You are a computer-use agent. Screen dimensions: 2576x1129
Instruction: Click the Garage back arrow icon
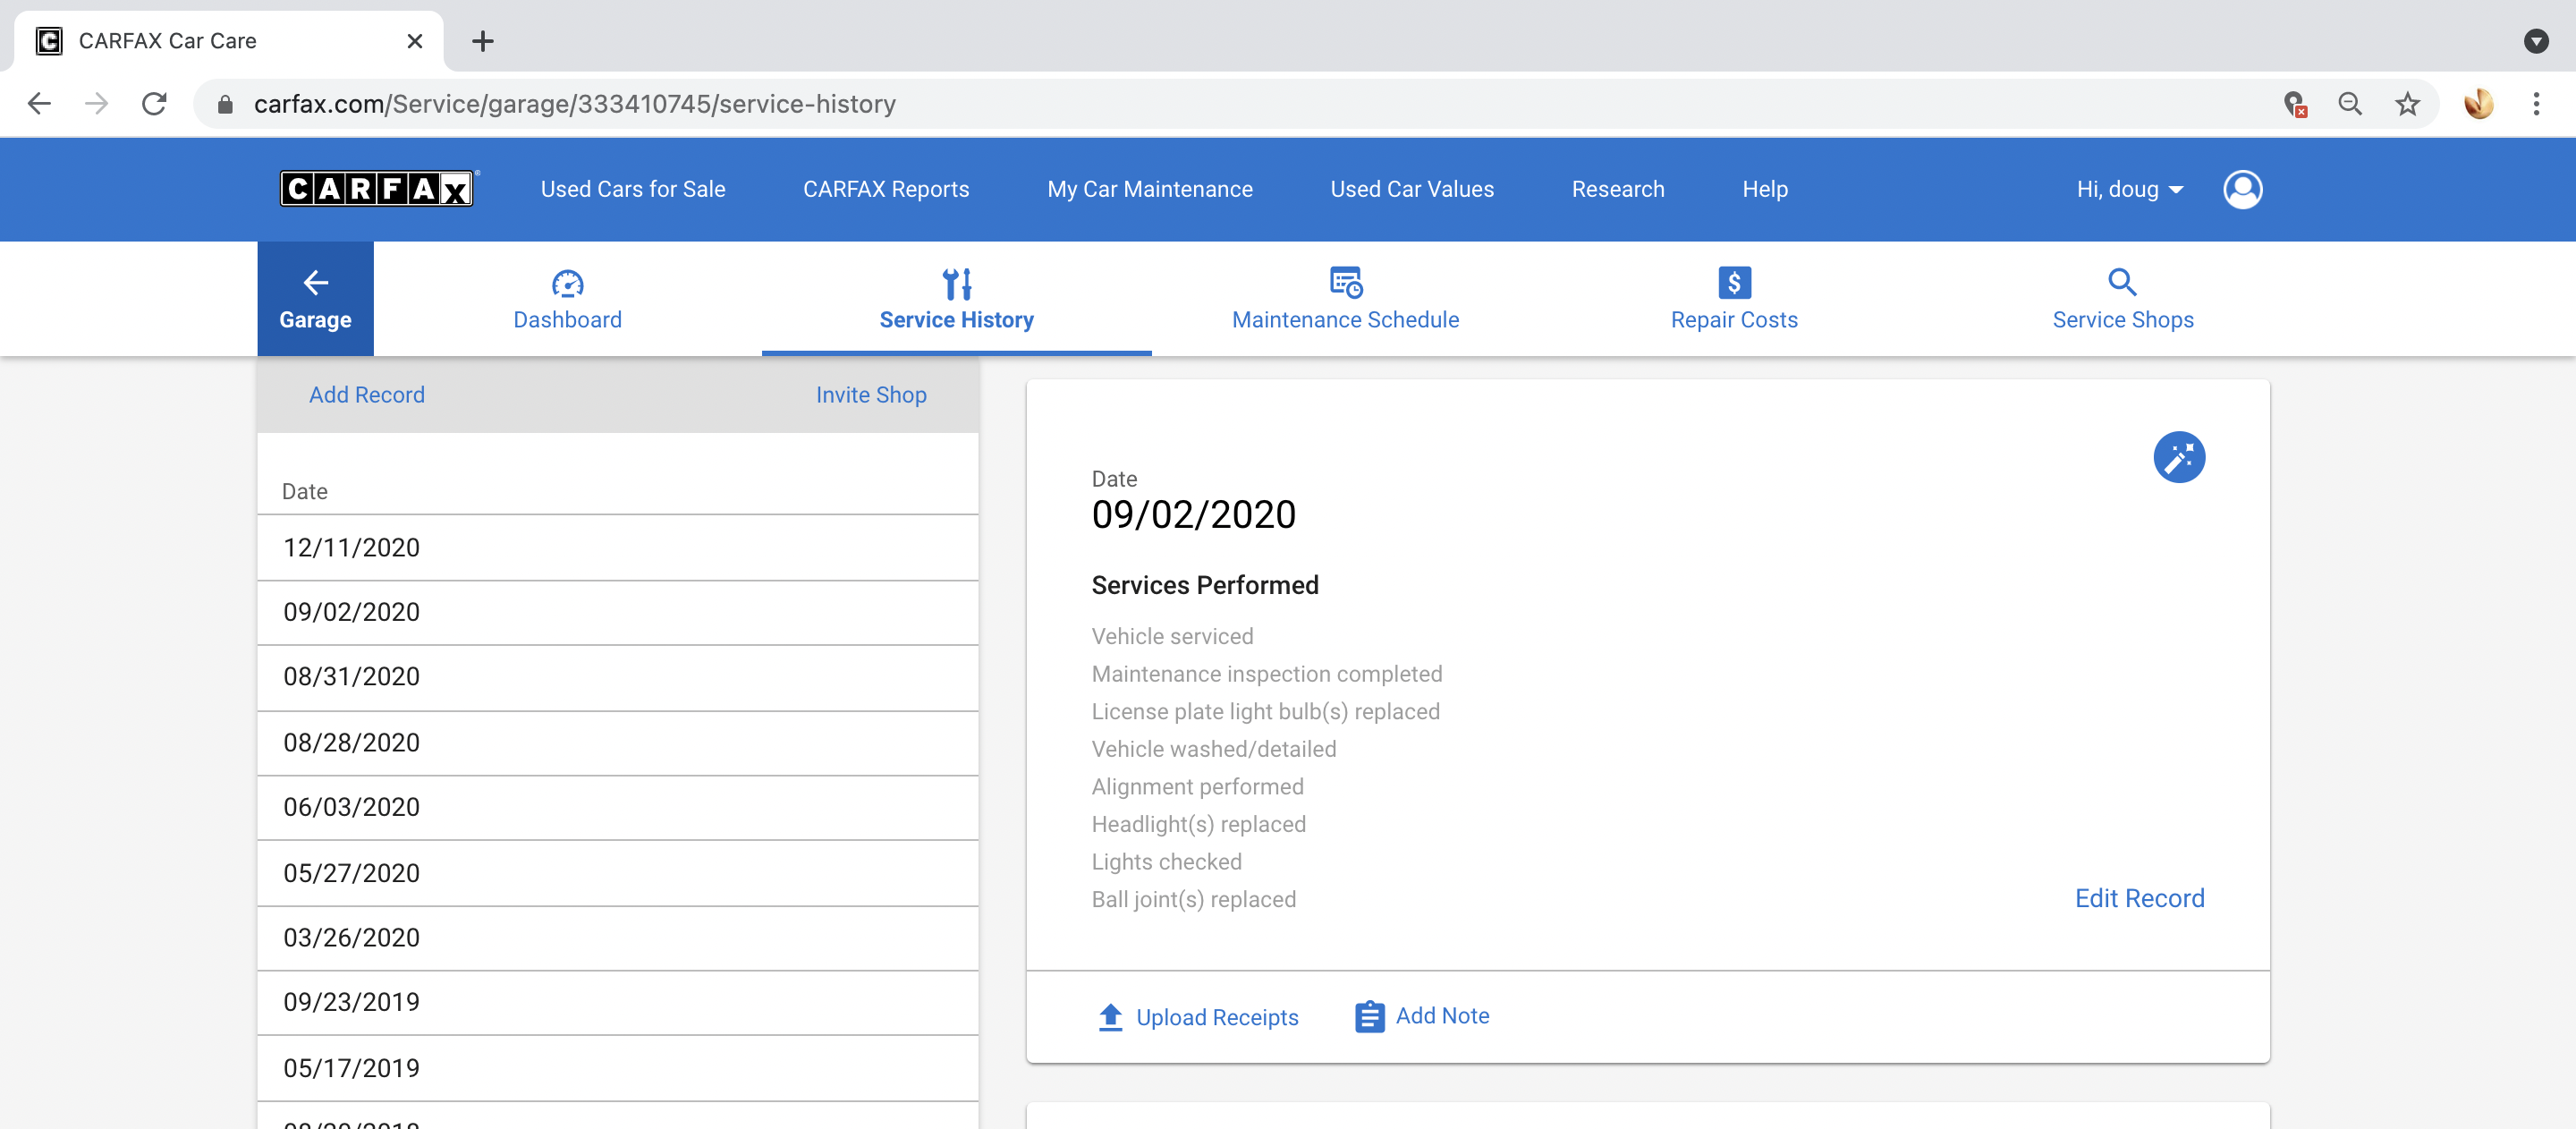point(315,282)
